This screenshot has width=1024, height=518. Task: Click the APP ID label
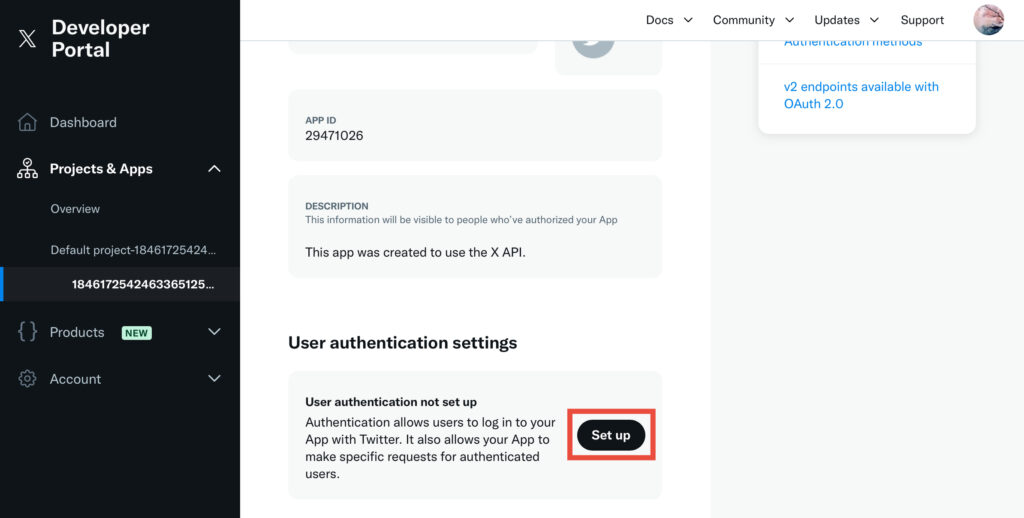(x=321, y=120)
